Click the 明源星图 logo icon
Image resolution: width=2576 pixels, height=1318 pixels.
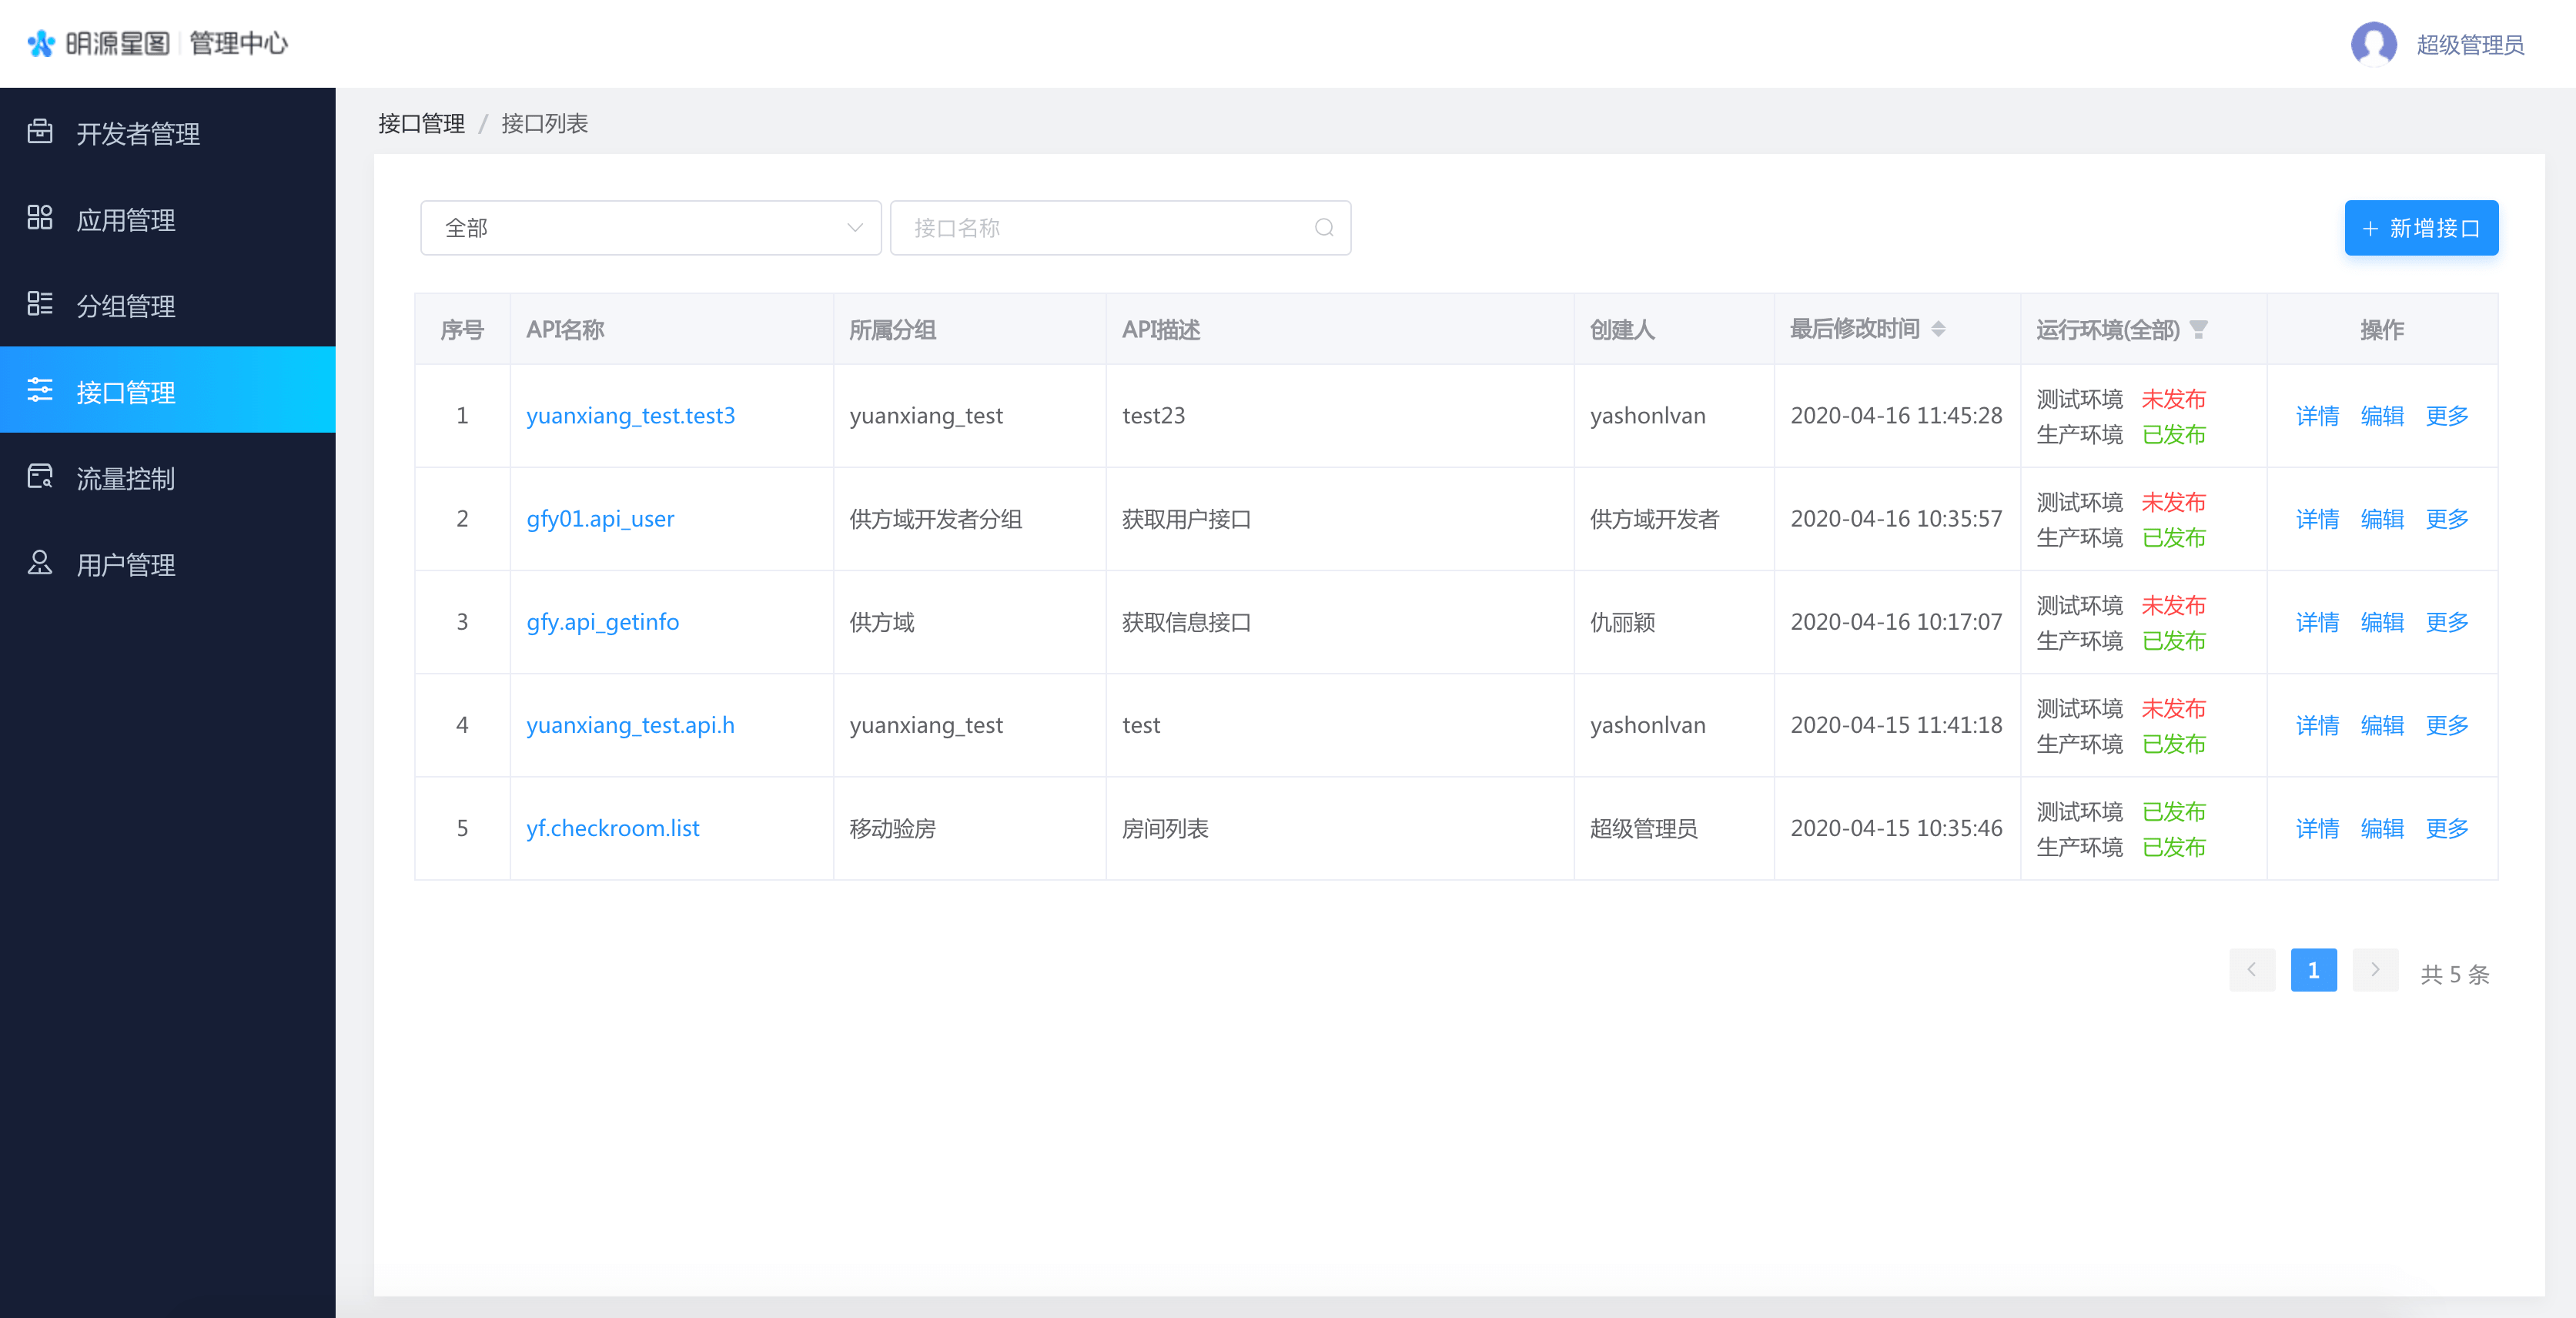click(x=41, y=43)
